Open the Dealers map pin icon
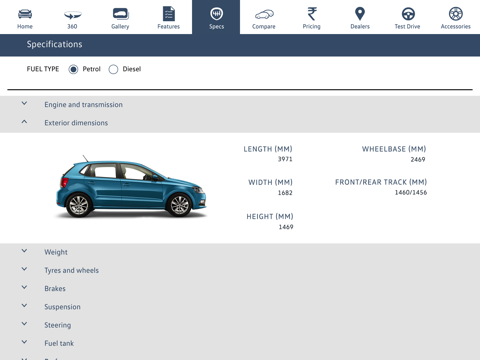The width and height of the screenshot is (480, 360). pyautogui.click(x=360, y=14)
